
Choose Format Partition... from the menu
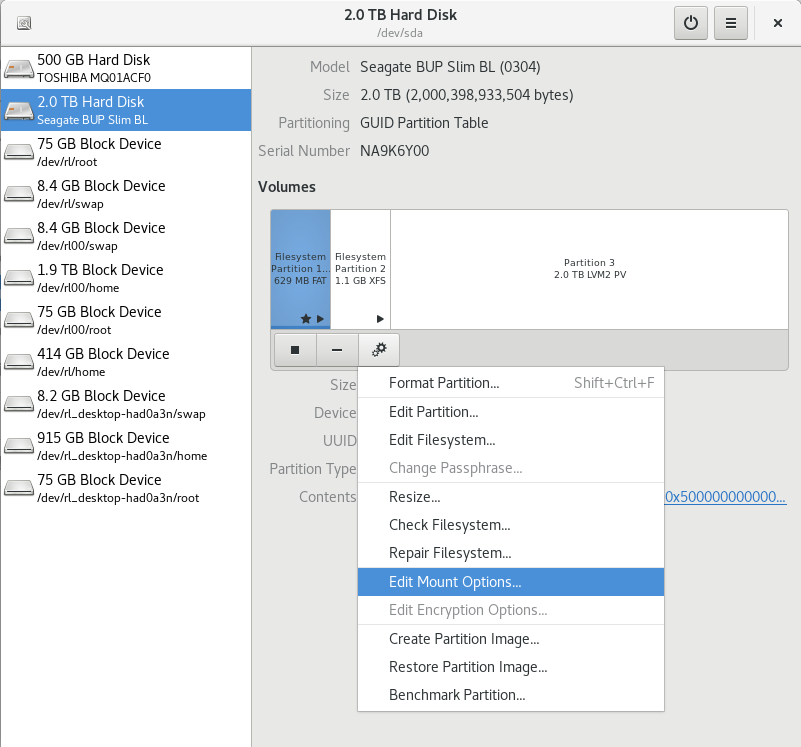point(511,383)
